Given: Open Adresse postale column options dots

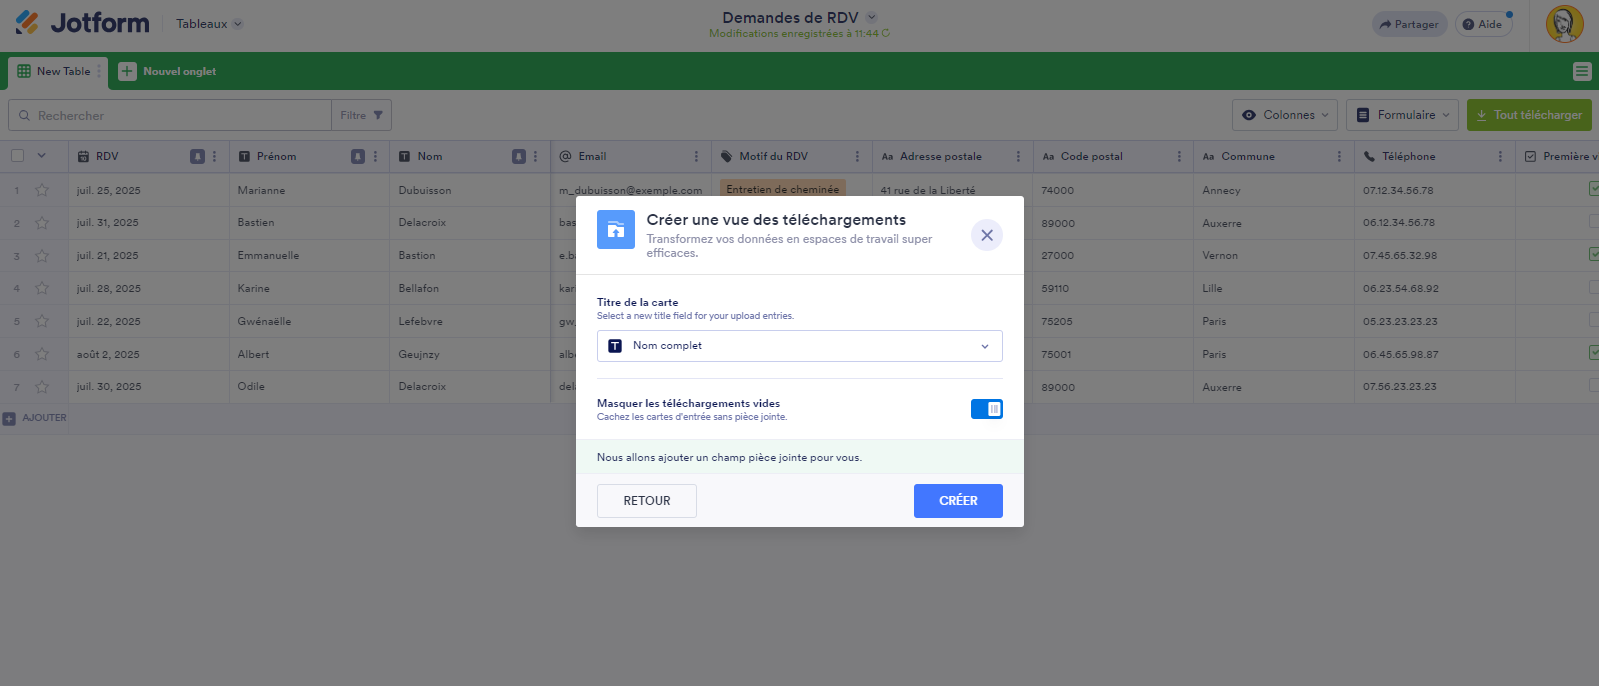Looking at the screenshot, I should pos(1018,156).
